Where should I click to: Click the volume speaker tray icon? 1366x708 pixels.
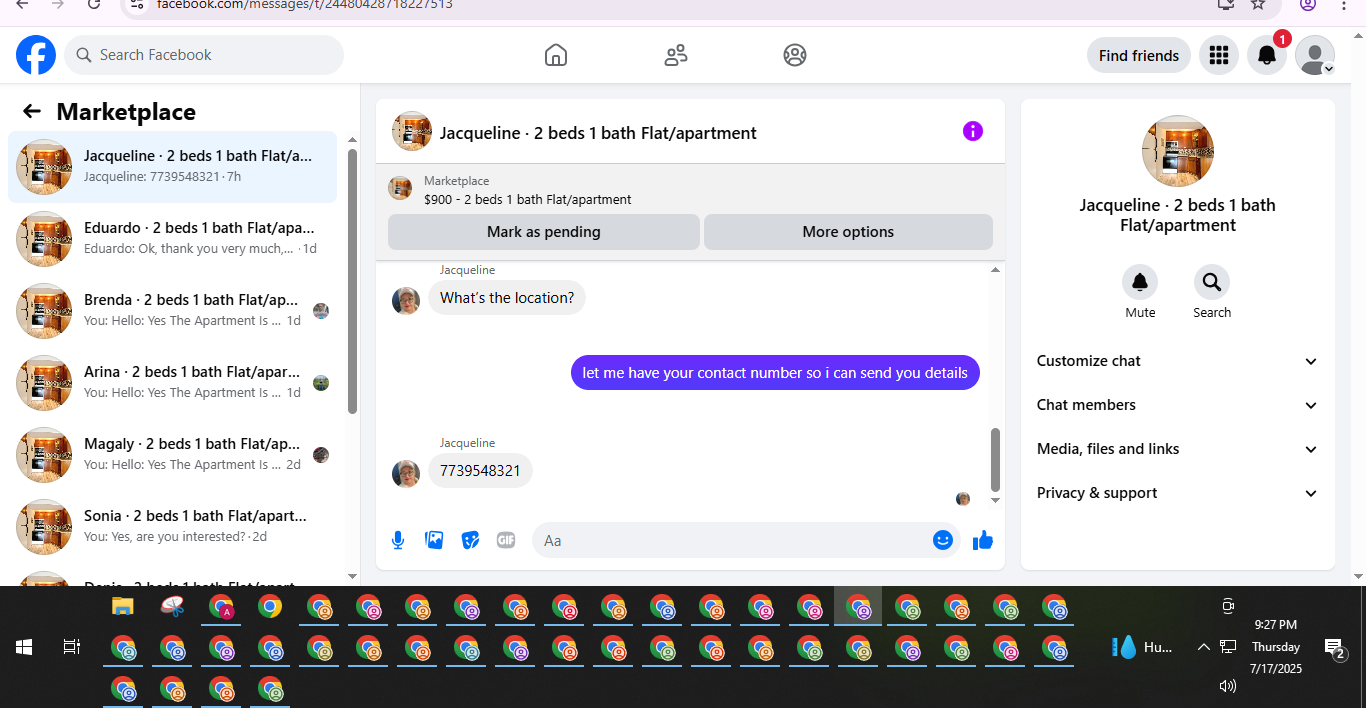pos(1228,686)
